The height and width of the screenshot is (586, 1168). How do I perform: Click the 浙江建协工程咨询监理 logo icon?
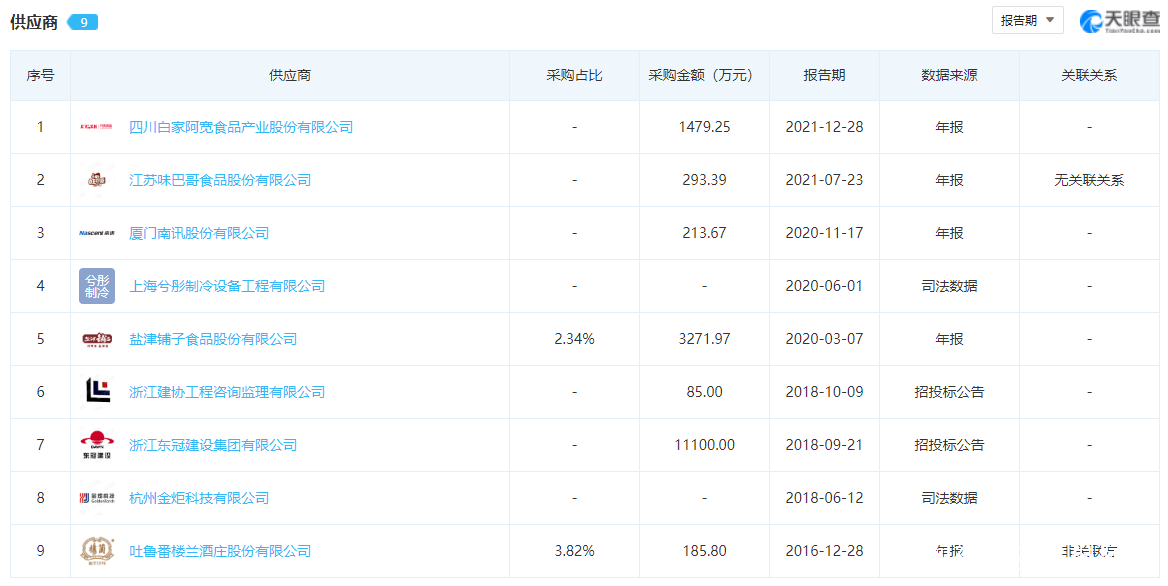point(97,392)
